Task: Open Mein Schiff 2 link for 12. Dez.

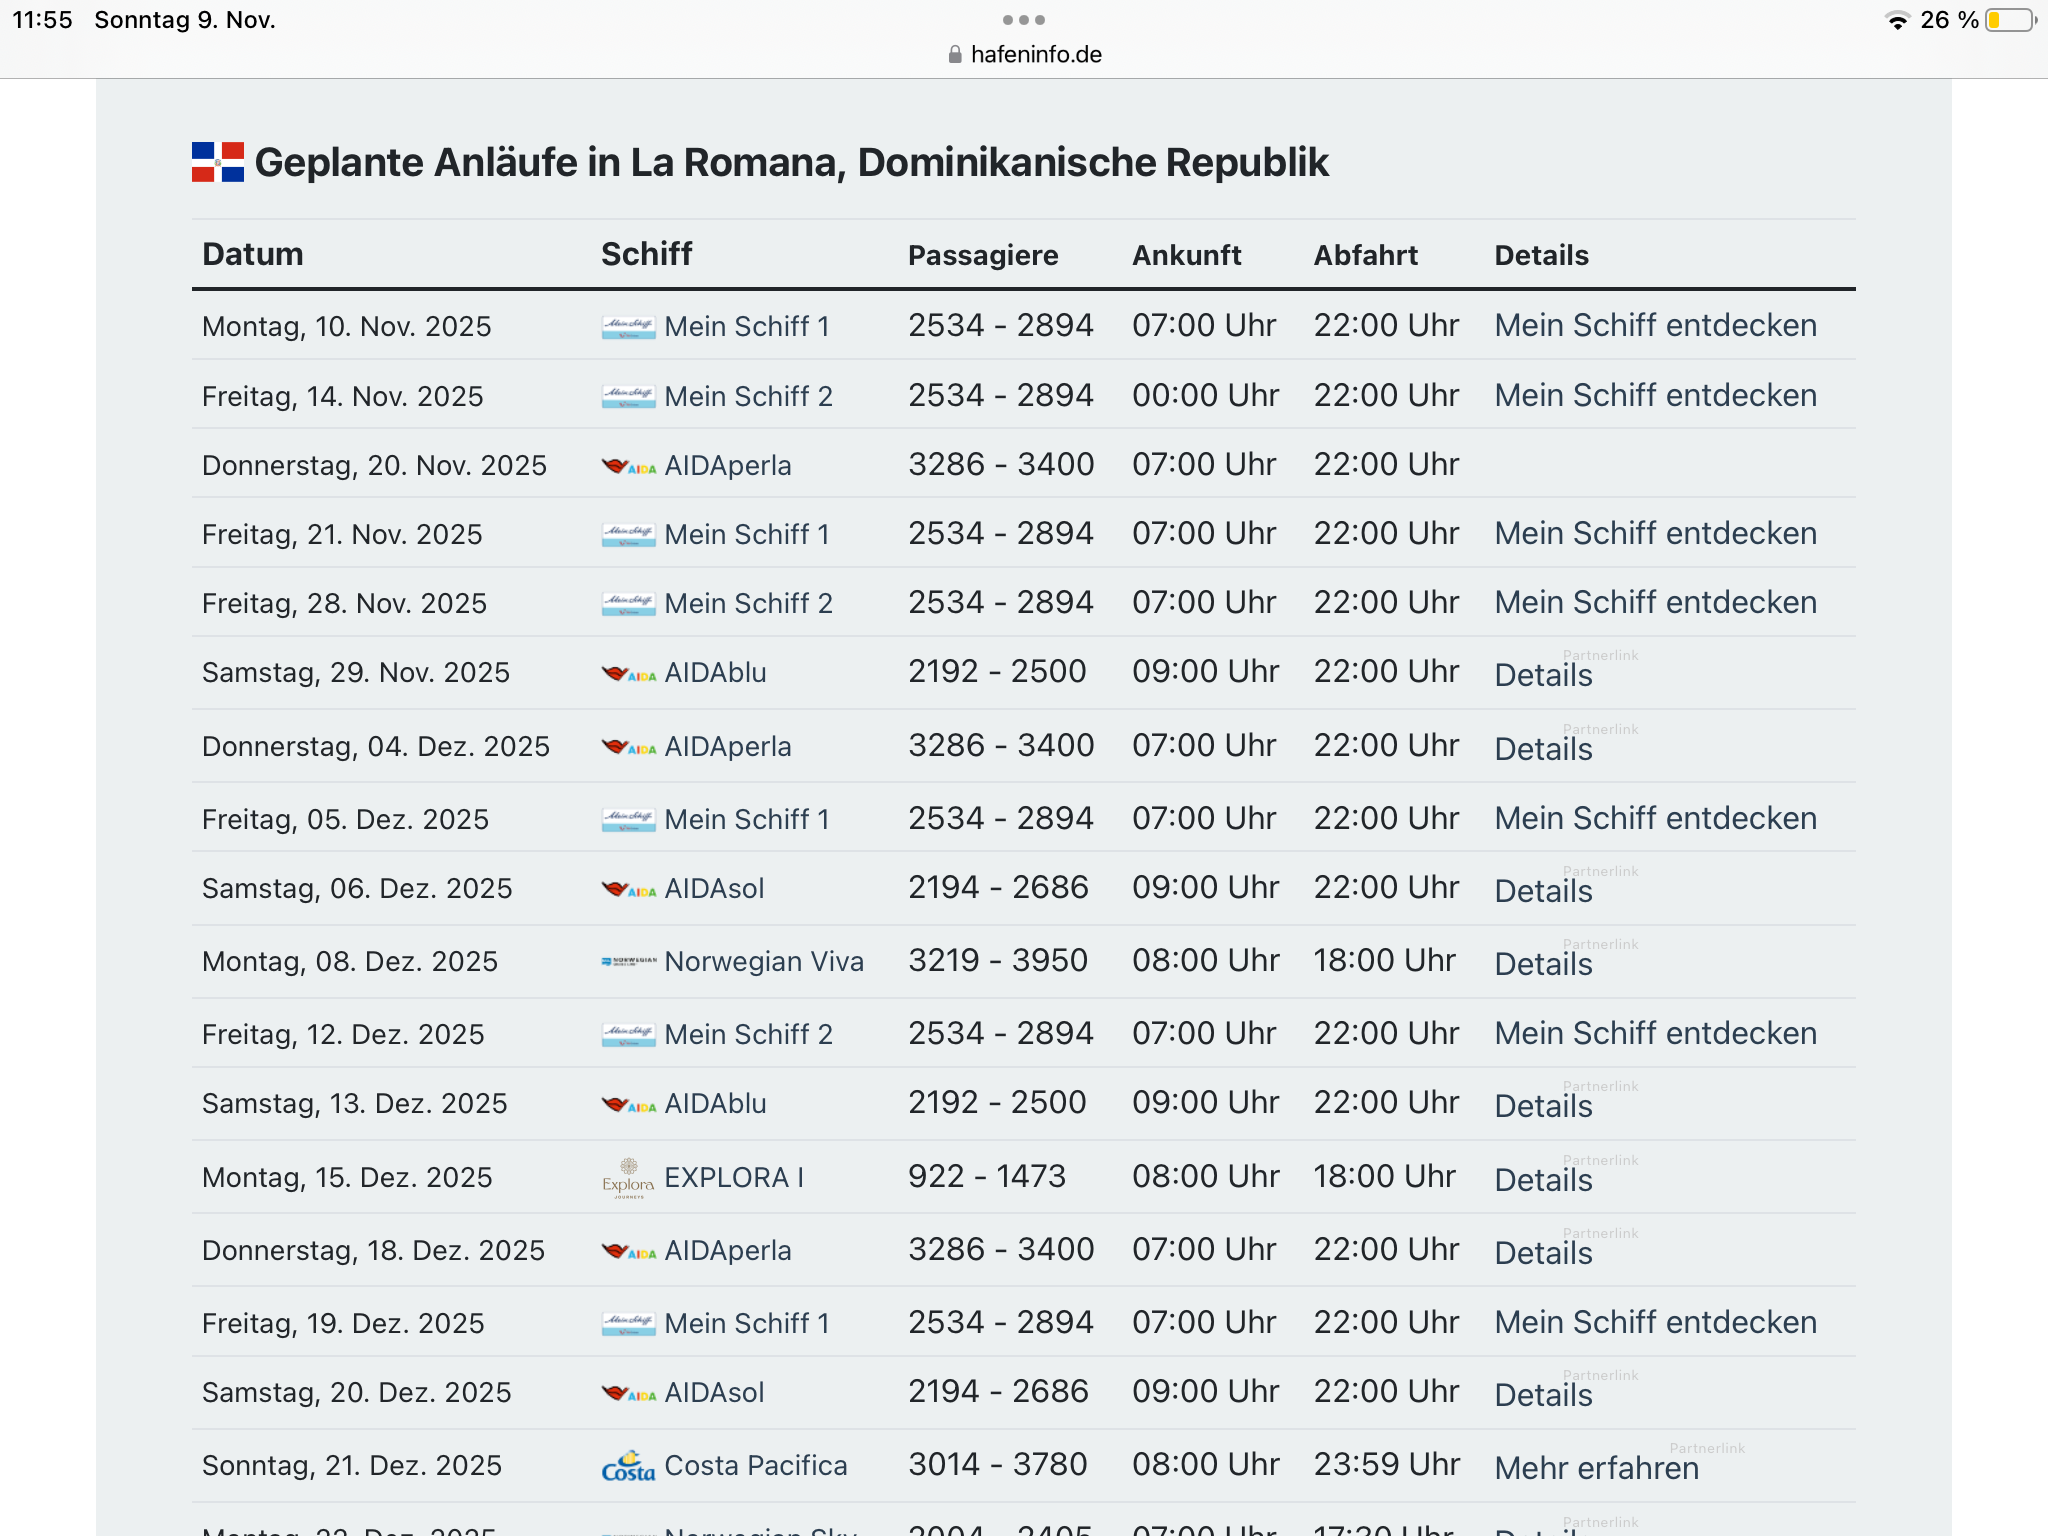Action: pyautogui.click(x=748, y=1035)
